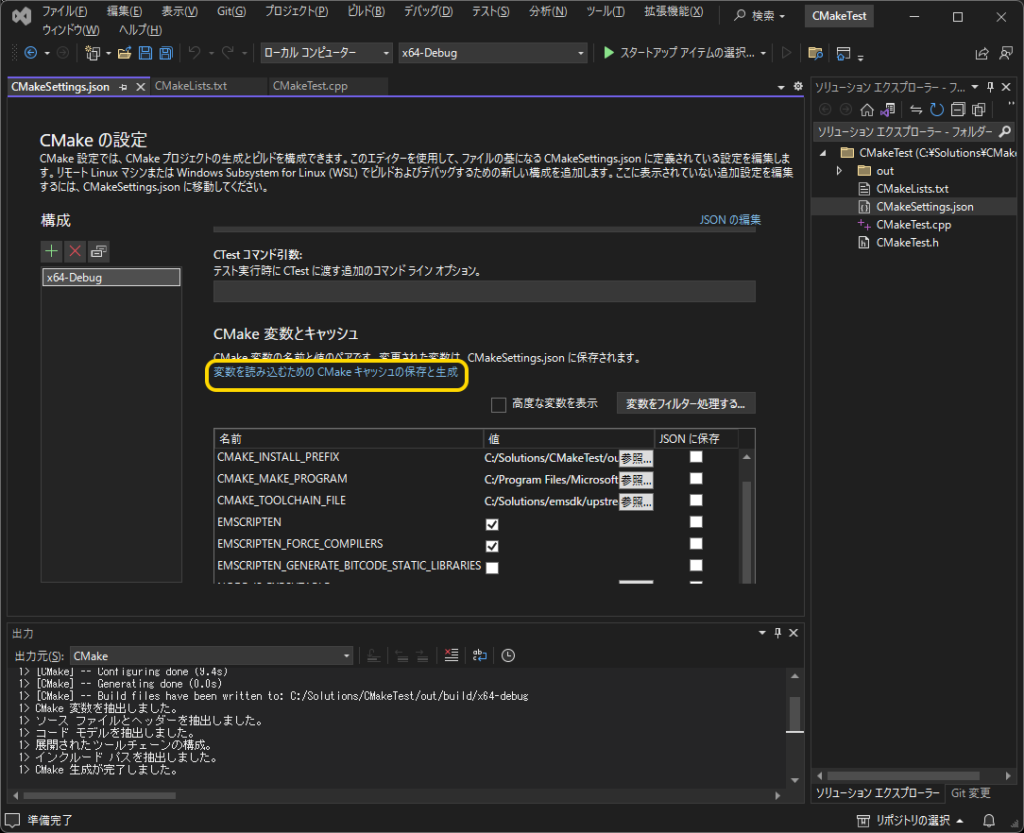This screenshot has width=1024, height=833.
Task: Click the Feedback person icon at top right
Action: [x=1006, y=54]
